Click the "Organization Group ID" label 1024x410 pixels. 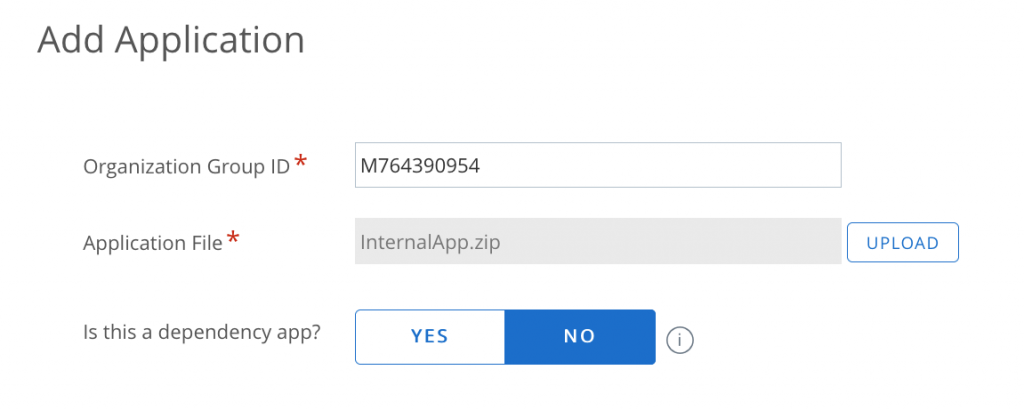click(187, 167)
